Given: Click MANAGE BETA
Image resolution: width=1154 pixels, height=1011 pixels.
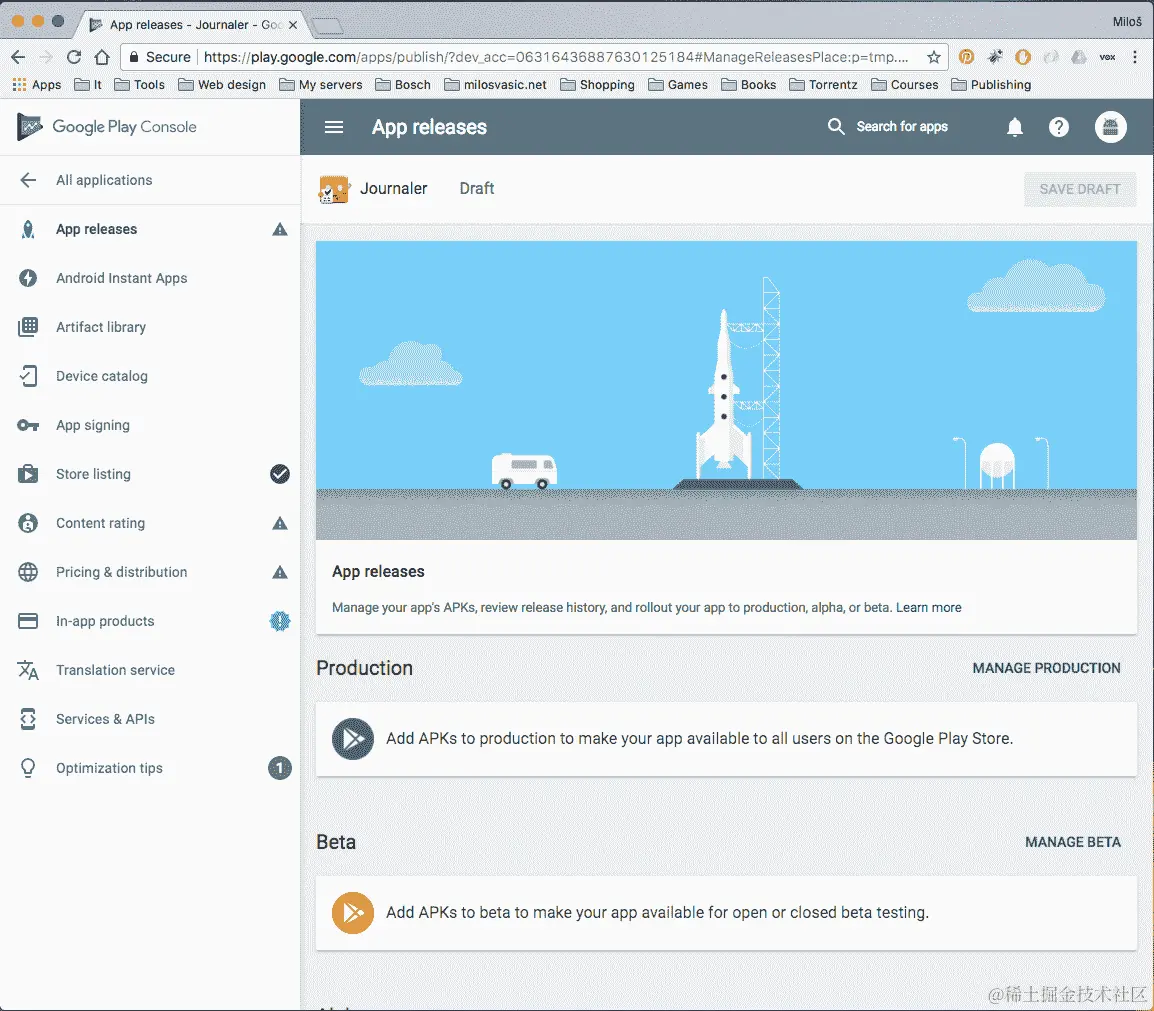Looking at the screenshot, I should pos(1072,842).
